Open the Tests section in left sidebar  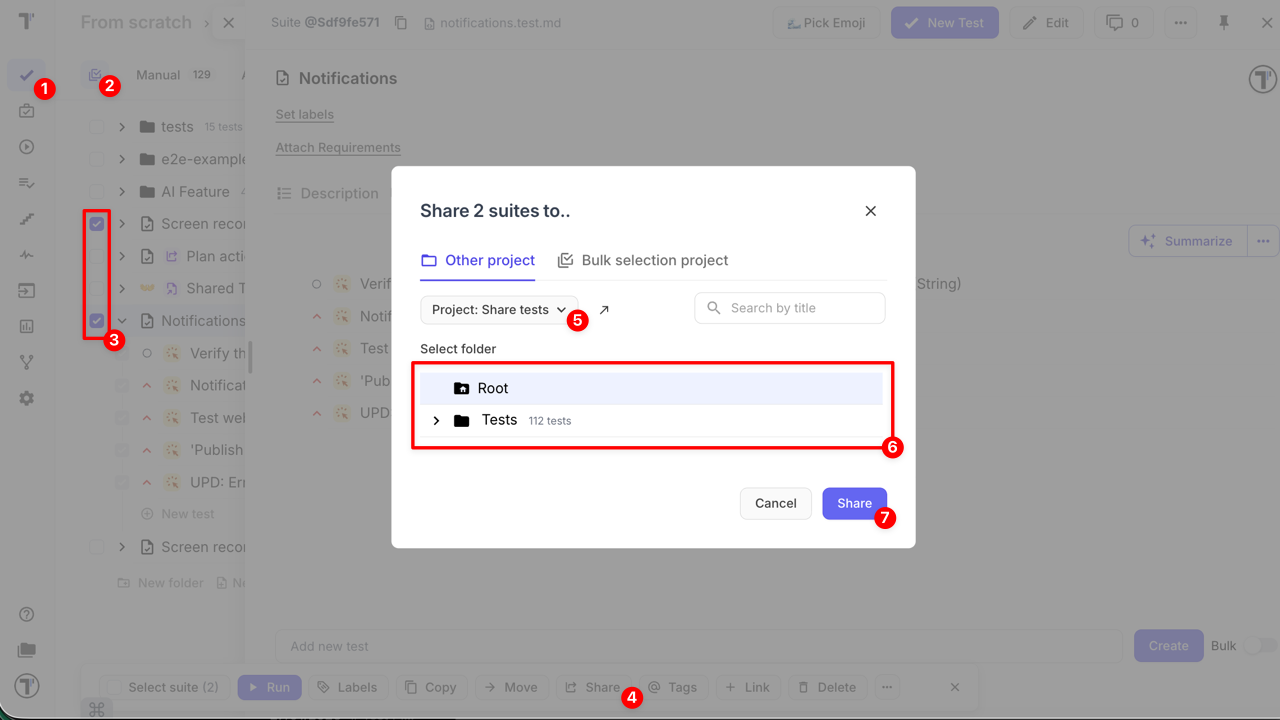coord(26,75)
